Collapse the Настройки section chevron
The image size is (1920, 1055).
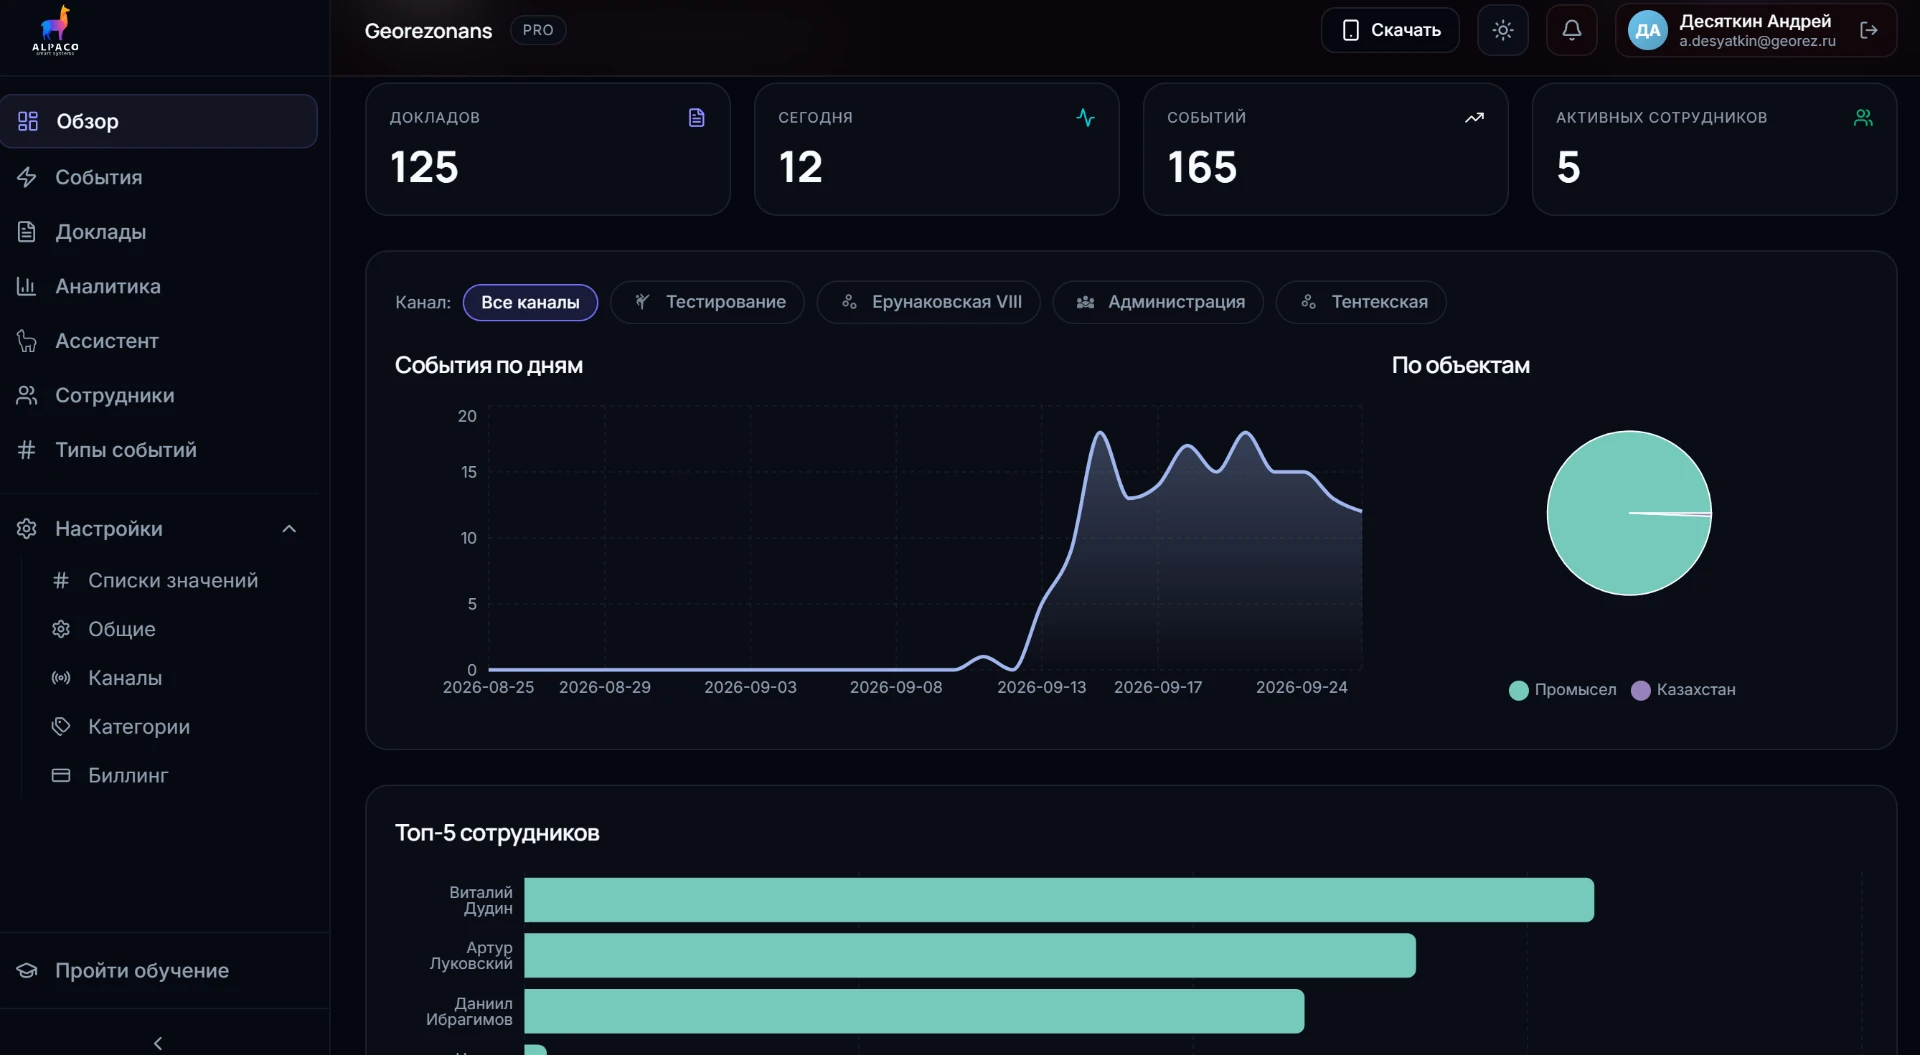(x=289, y=529)
